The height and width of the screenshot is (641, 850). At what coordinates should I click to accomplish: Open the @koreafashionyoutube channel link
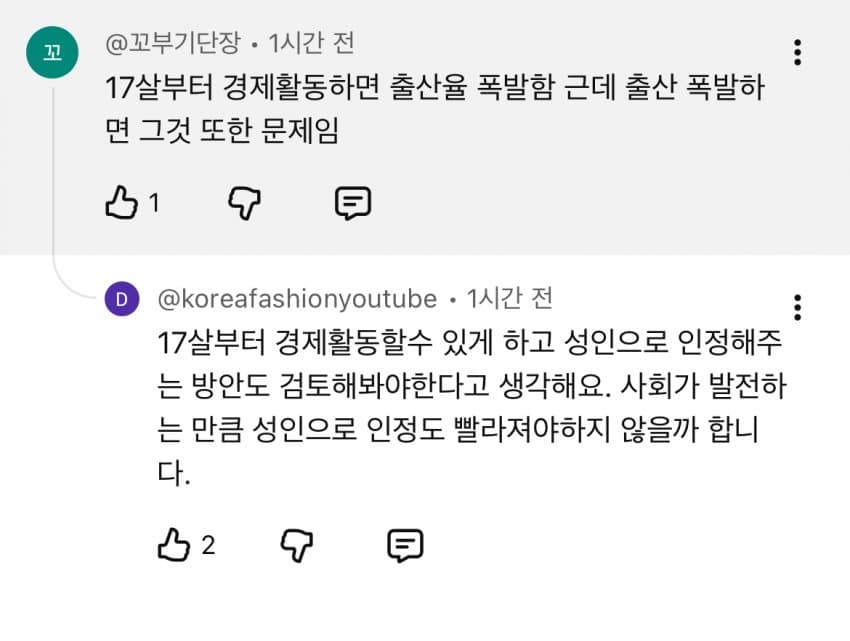298,299
